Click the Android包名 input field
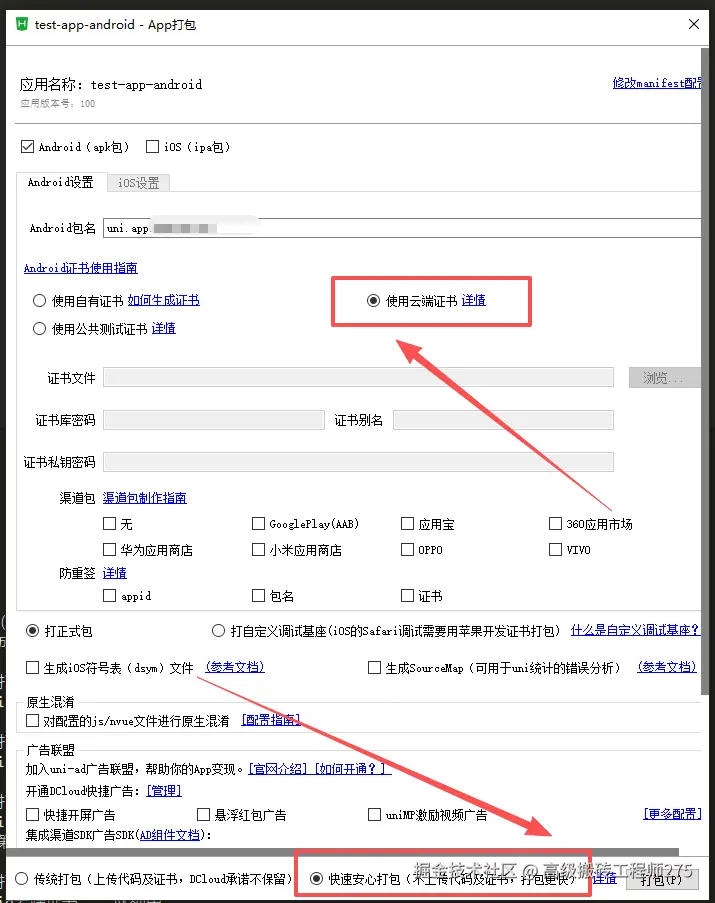715x903 pixels. [x=402, y=228]
